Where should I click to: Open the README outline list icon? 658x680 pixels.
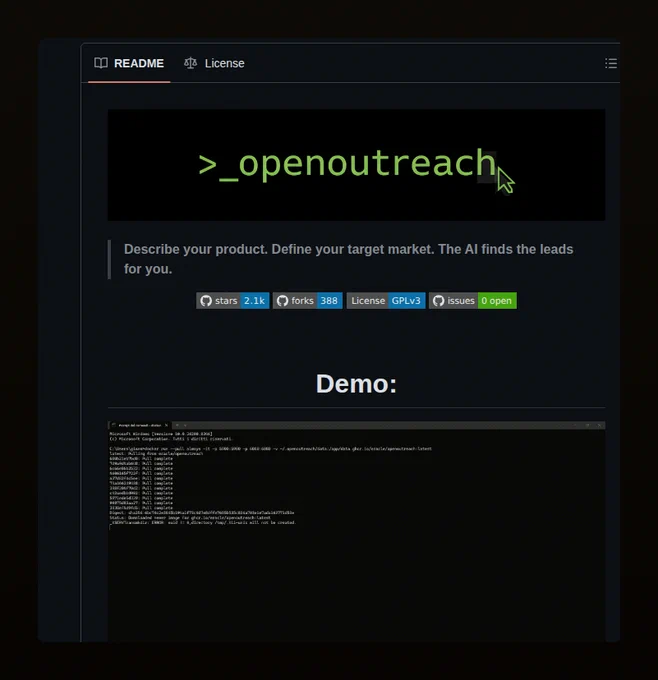(x=611, y=63)
